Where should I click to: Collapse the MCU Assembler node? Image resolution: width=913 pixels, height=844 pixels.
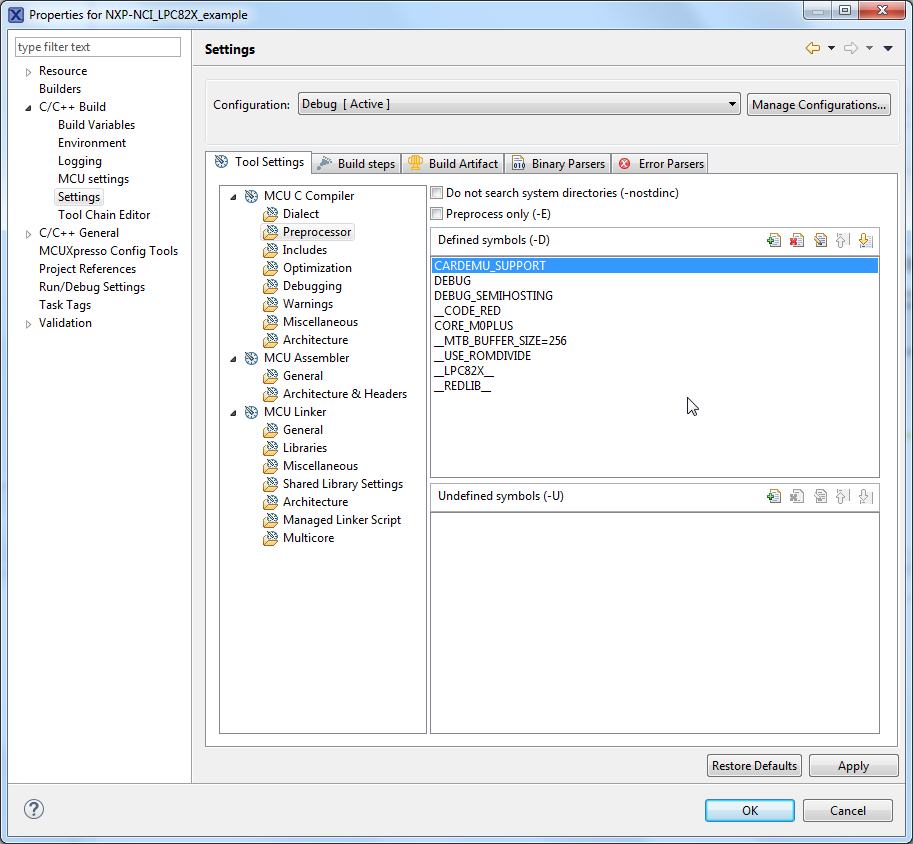coord(233,359)
